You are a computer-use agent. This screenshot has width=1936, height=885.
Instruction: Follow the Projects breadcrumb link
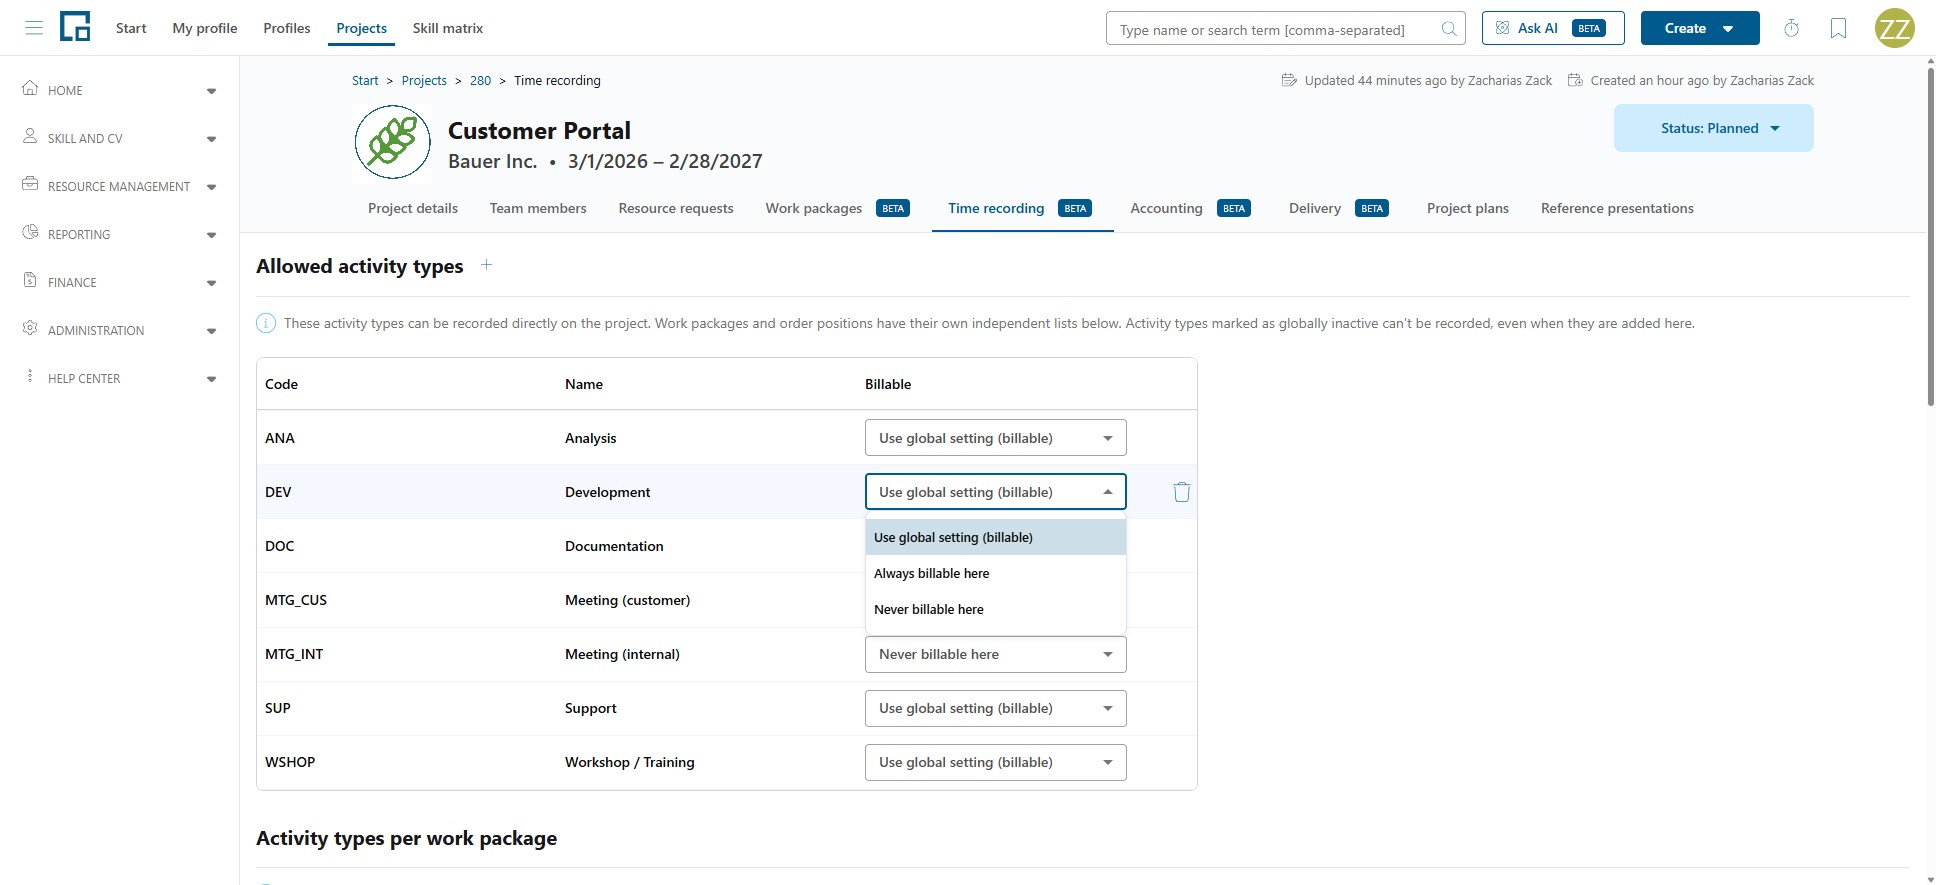click(x=424, y=80)
